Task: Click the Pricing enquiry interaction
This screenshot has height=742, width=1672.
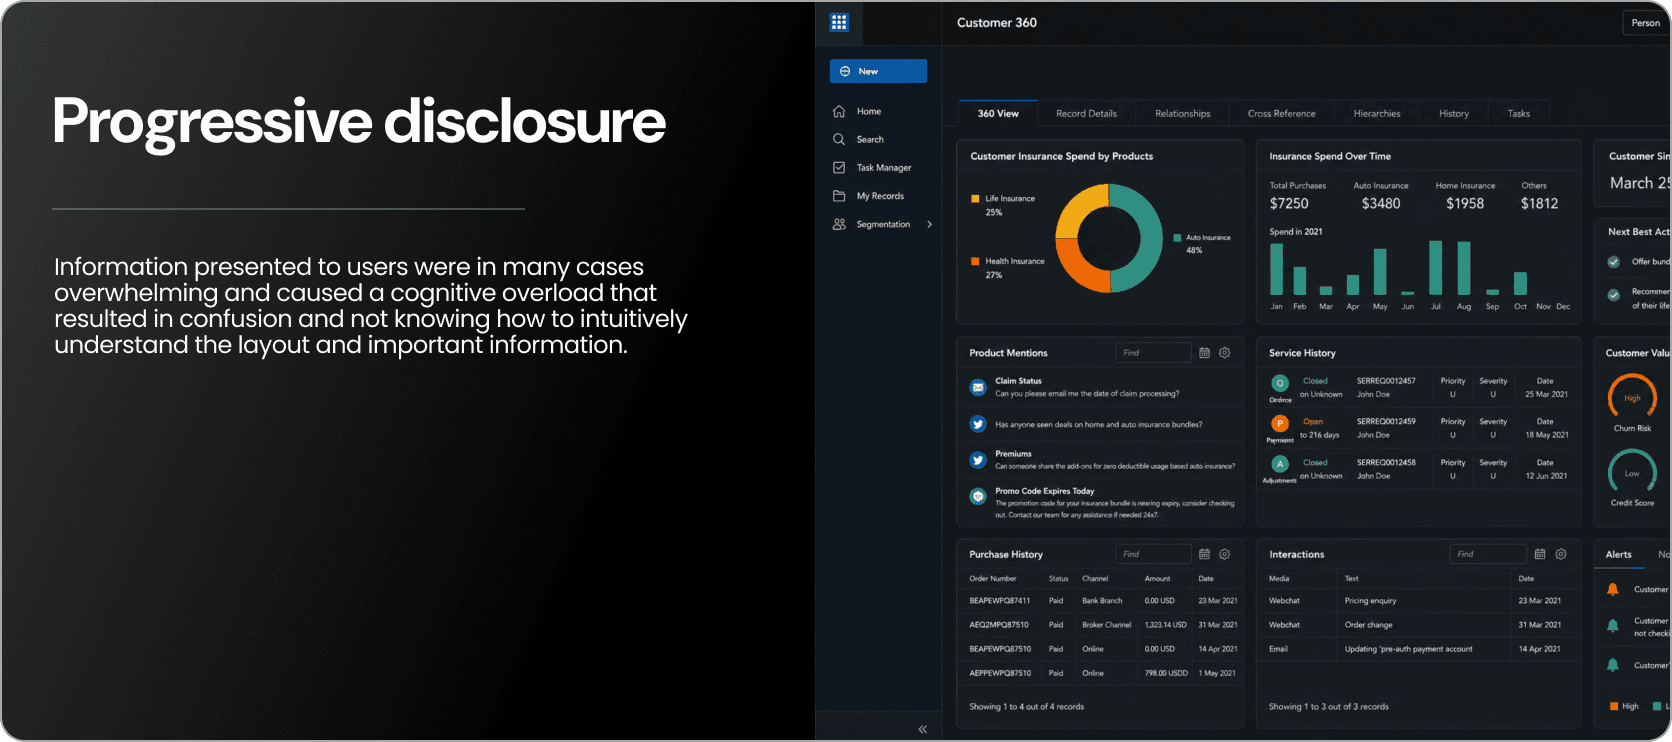Action: coord(1370,601)
